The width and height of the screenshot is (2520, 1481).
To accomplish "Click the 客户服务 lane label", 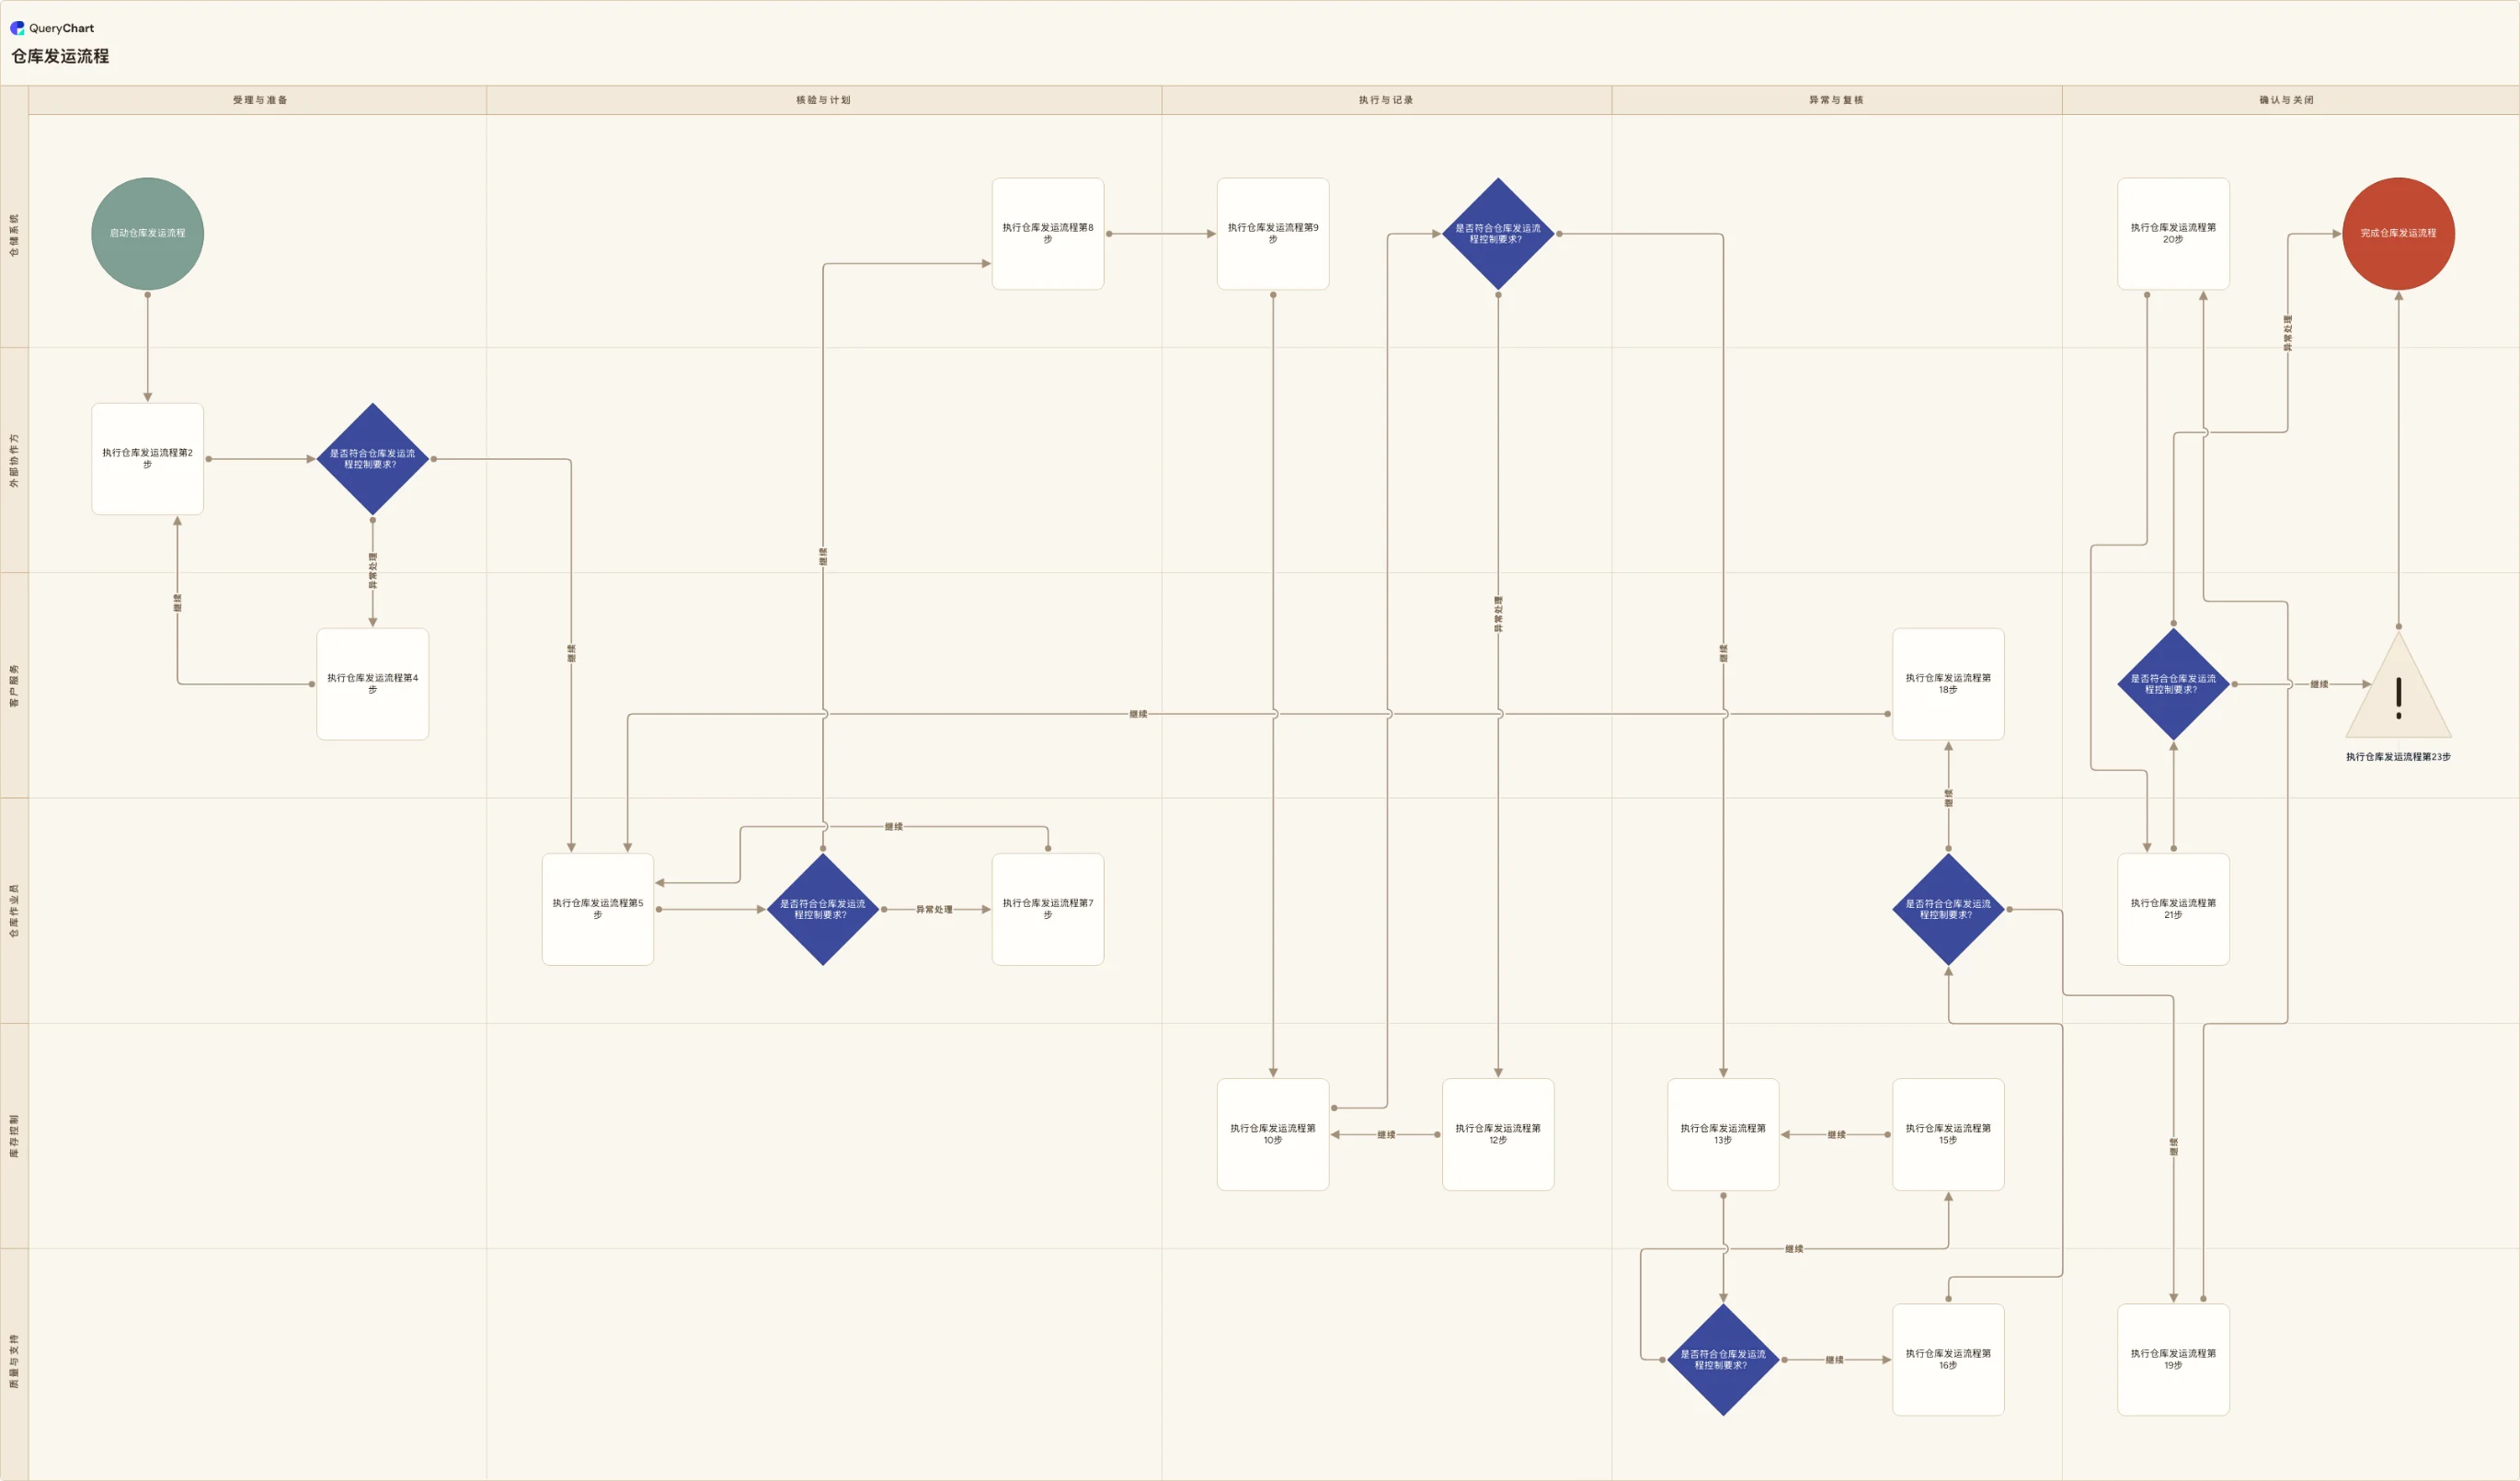I will click(14, 685).
